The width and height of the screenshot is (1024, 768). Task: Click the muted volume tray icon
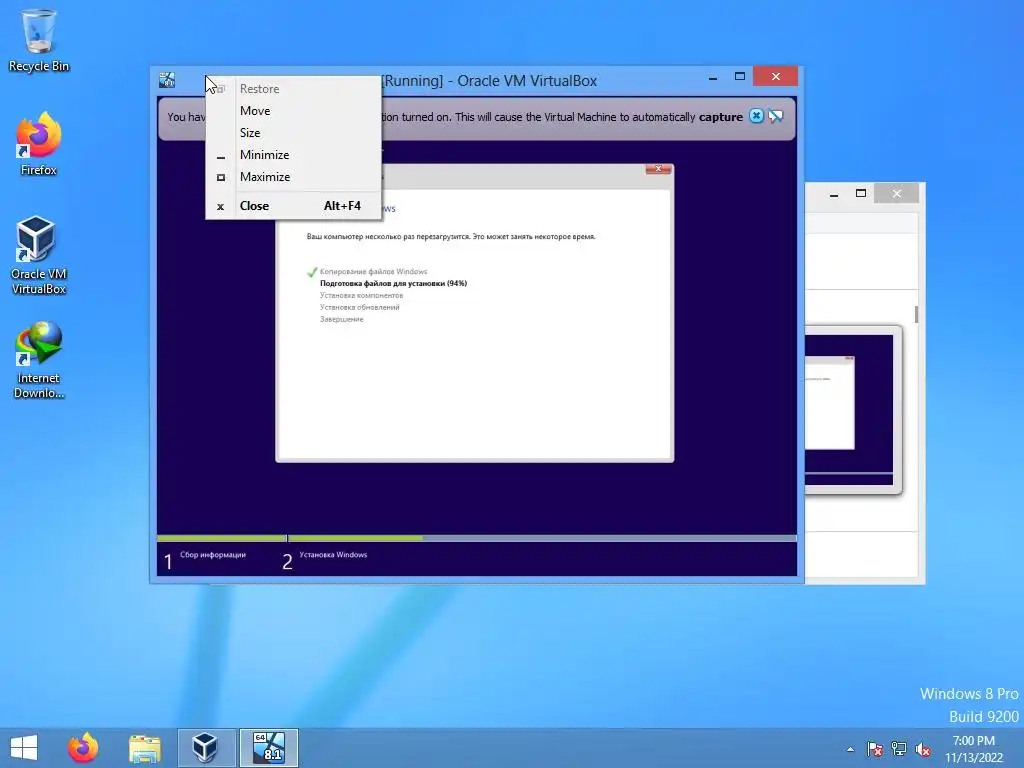coord(923,749)
